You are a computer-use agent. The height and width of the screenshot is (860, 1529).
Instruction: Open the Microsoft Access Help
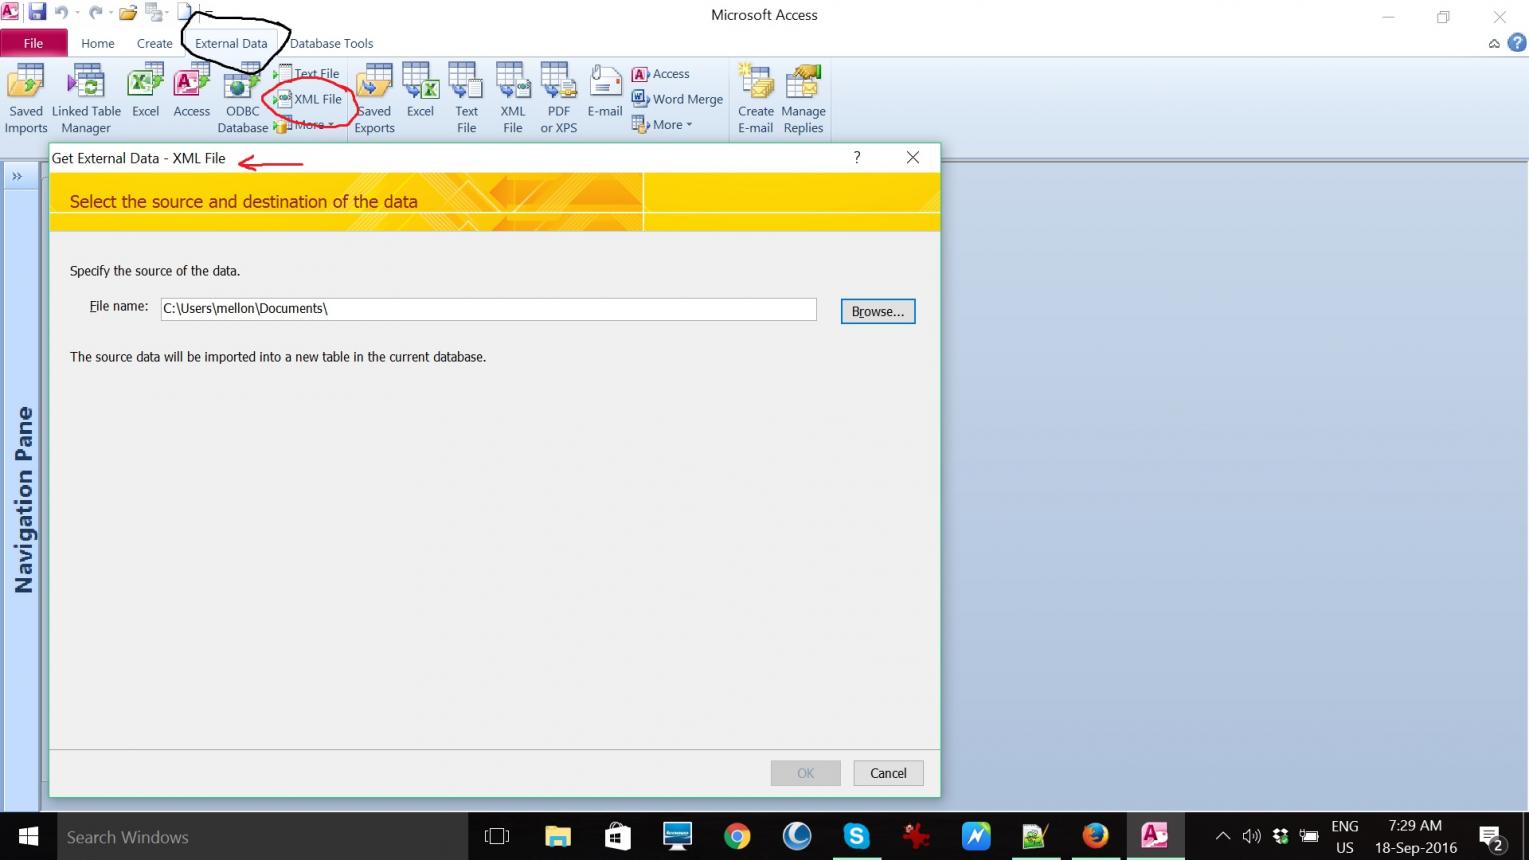point(1517,43)
